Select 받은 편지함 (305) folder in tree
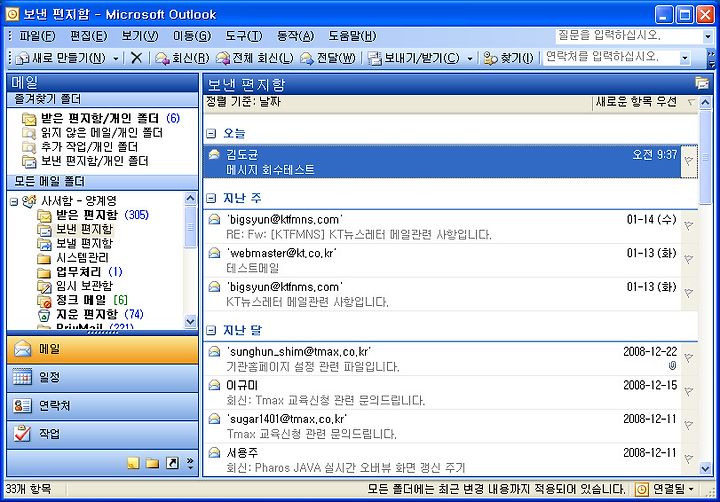 [x=93, y=215]
